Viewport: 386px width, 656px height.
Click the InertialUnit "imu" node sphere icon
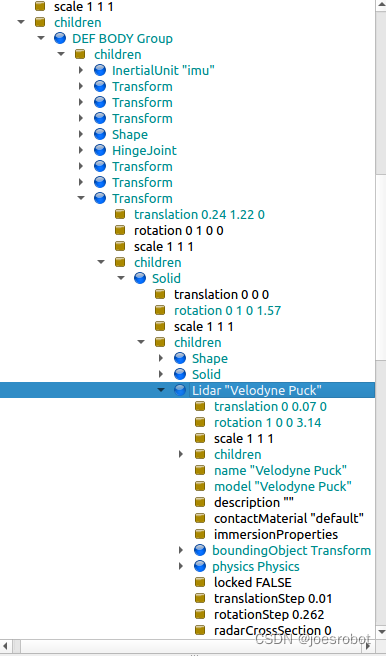[x=100, y=70]
